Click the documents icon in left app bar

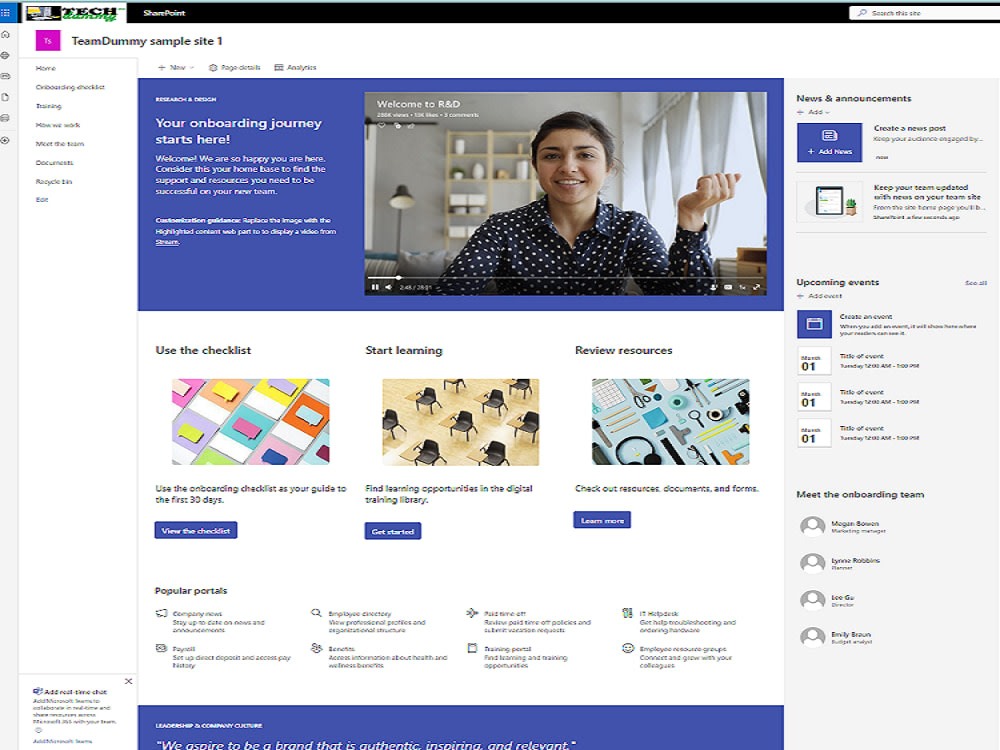7,97
